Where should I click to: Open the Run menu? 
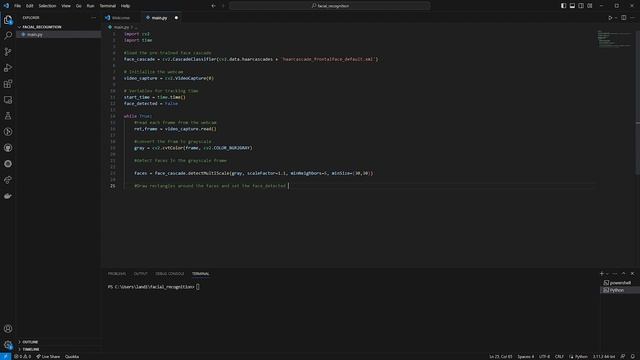(x=90, y=6)
